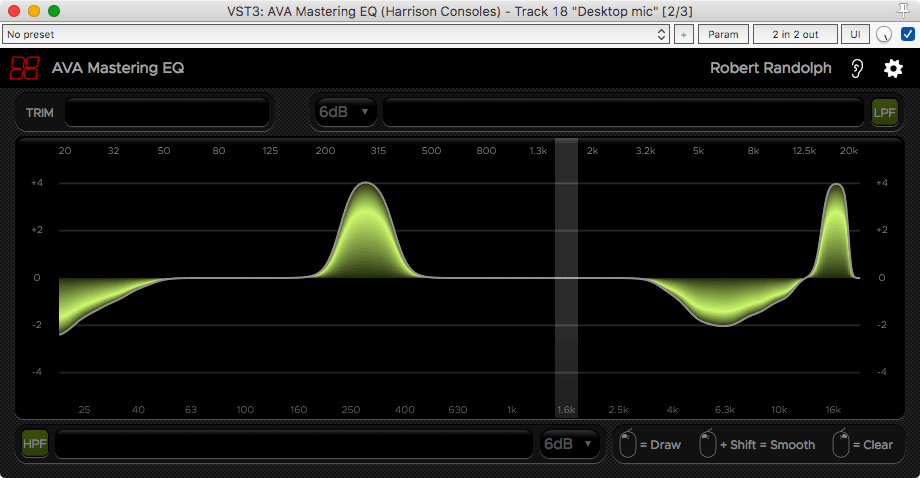
Task: Click the 20k frequency label
Action: pos(848,151)
